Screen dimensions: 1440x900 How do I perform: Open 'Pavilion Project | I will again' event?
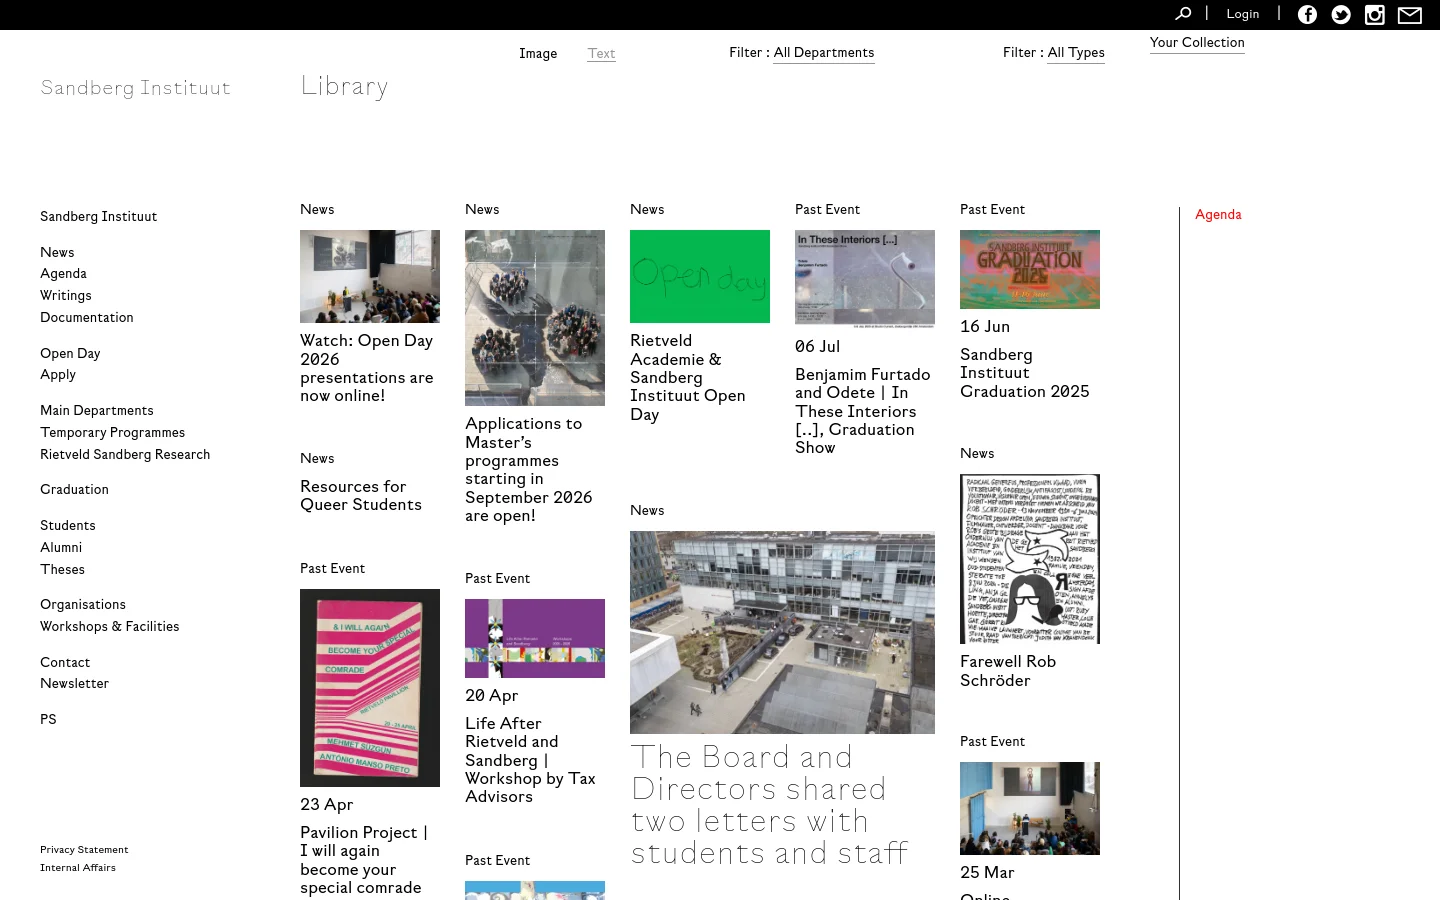364,860
